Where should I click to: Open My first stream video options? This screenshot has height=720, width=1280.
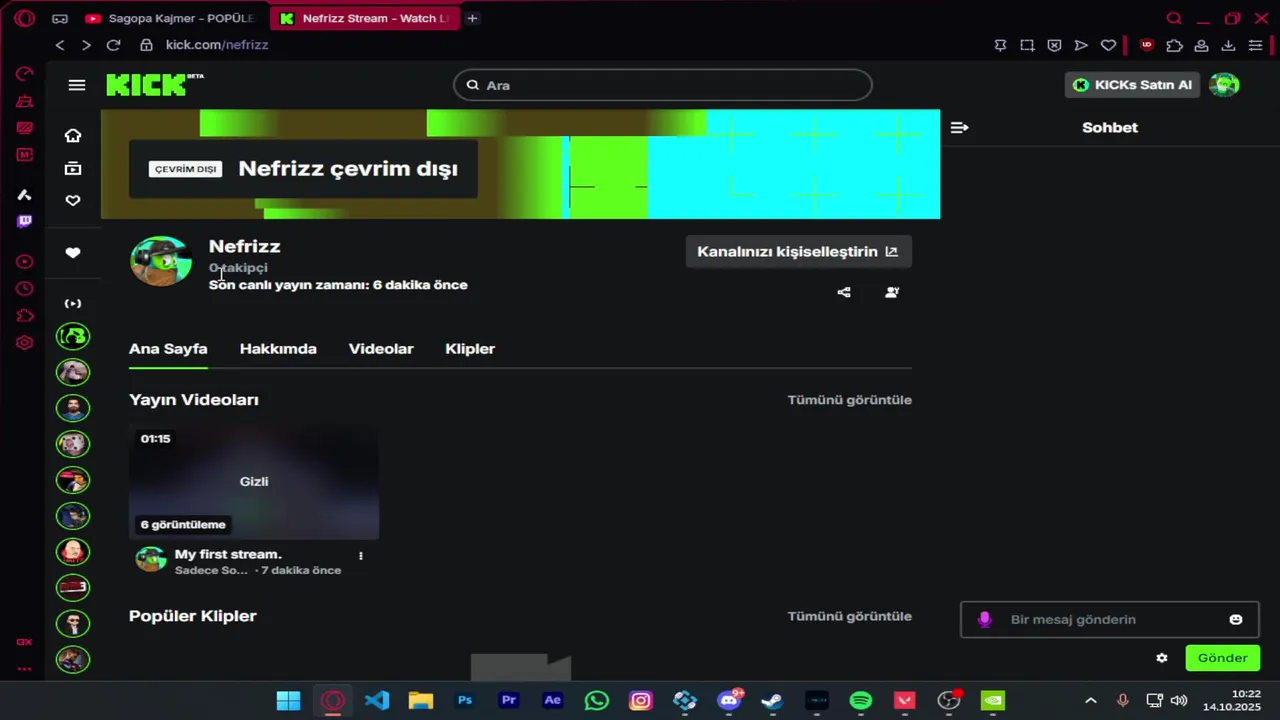361,556
